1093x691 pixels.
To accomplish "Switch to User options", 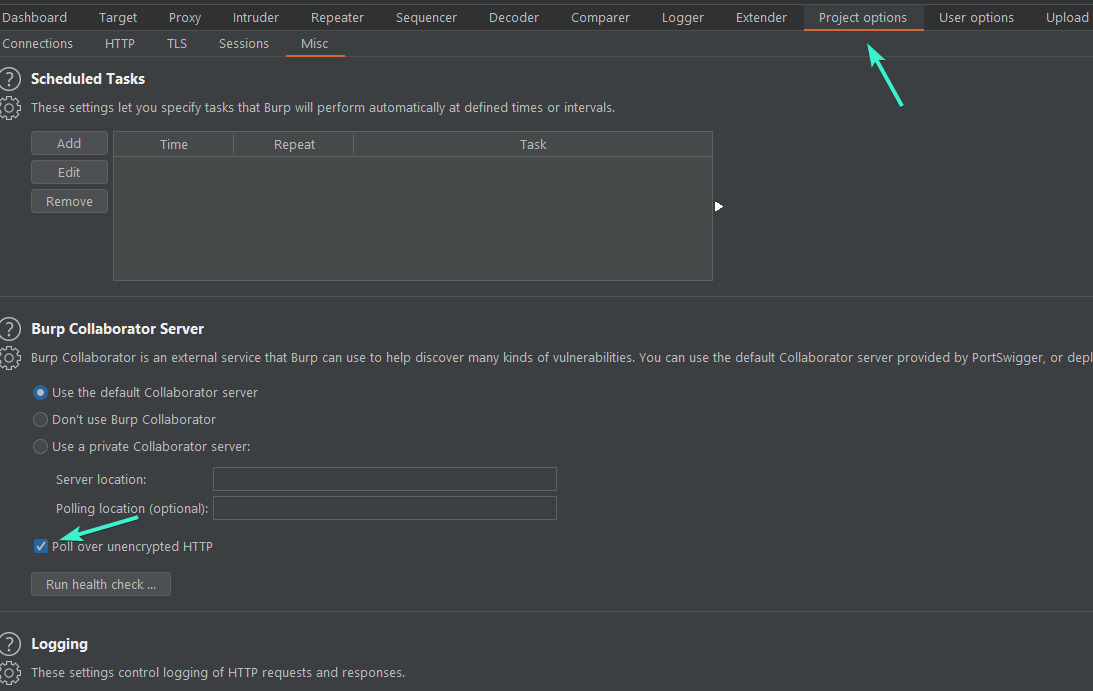I will click(975, 17).
